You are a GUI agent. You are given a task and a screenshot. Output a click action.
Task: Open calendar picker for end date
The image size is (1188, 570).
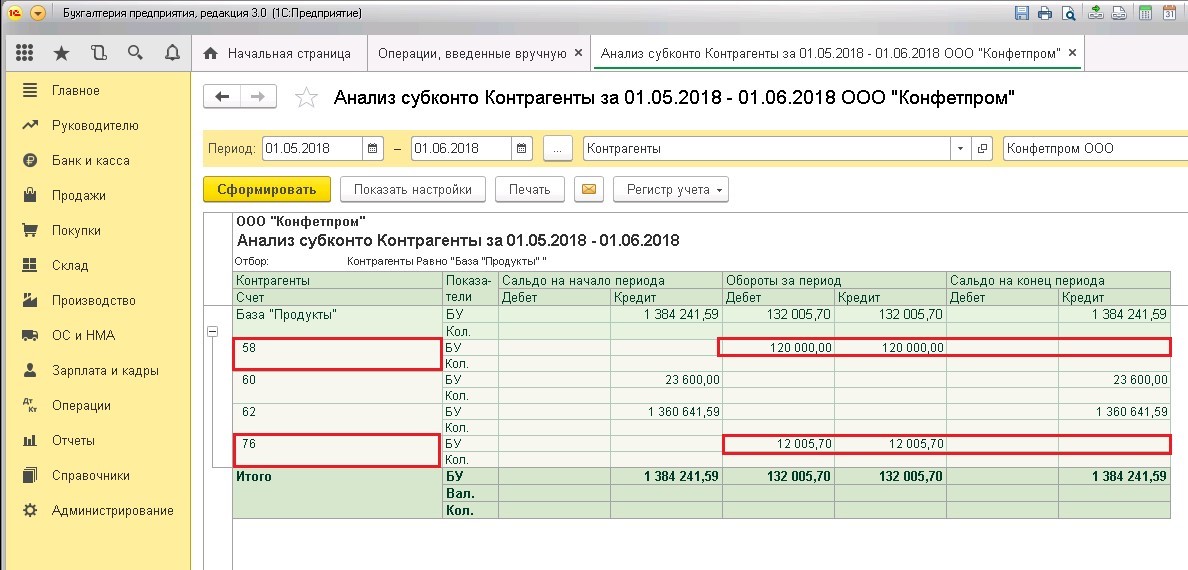[521, 149]
